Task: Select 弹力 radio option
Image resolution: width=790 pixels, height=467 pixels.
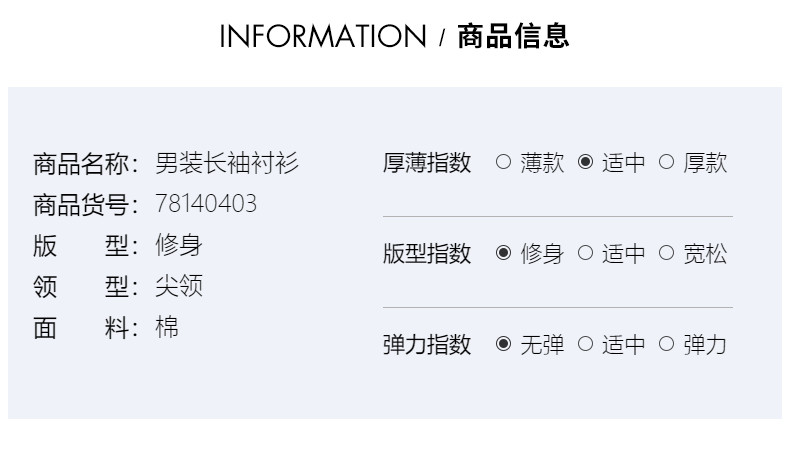Action: 667,344
